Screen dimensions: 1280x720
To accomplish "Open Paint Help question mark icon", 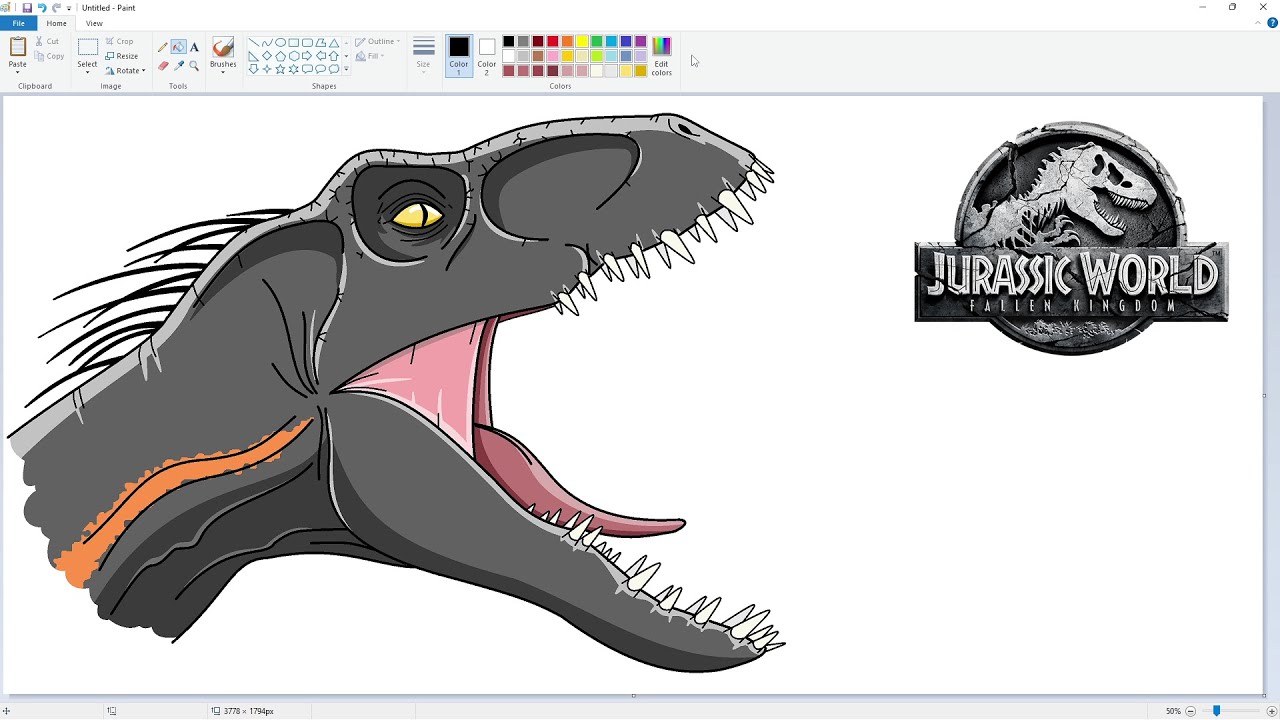I will tap(1273, 23).
